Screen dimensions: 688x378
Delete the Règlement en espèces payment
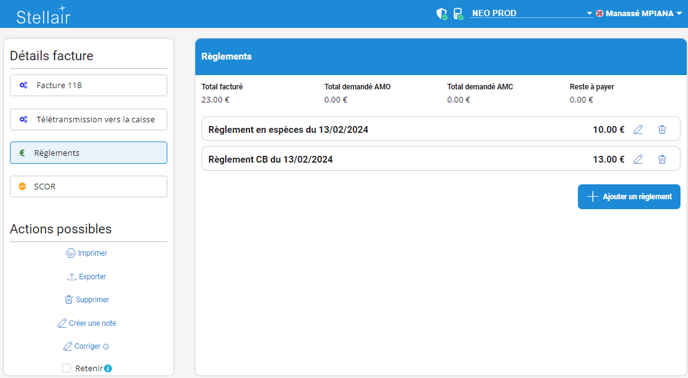point(662,130)
